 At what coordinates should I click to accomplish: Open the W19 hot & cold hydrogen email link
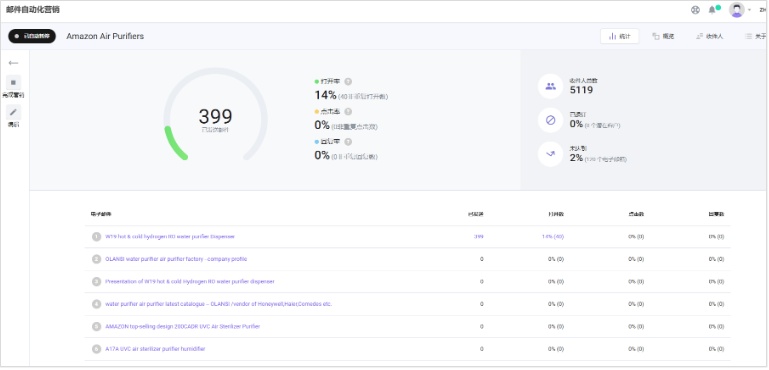pyautogui.click(x=170, y=237)
